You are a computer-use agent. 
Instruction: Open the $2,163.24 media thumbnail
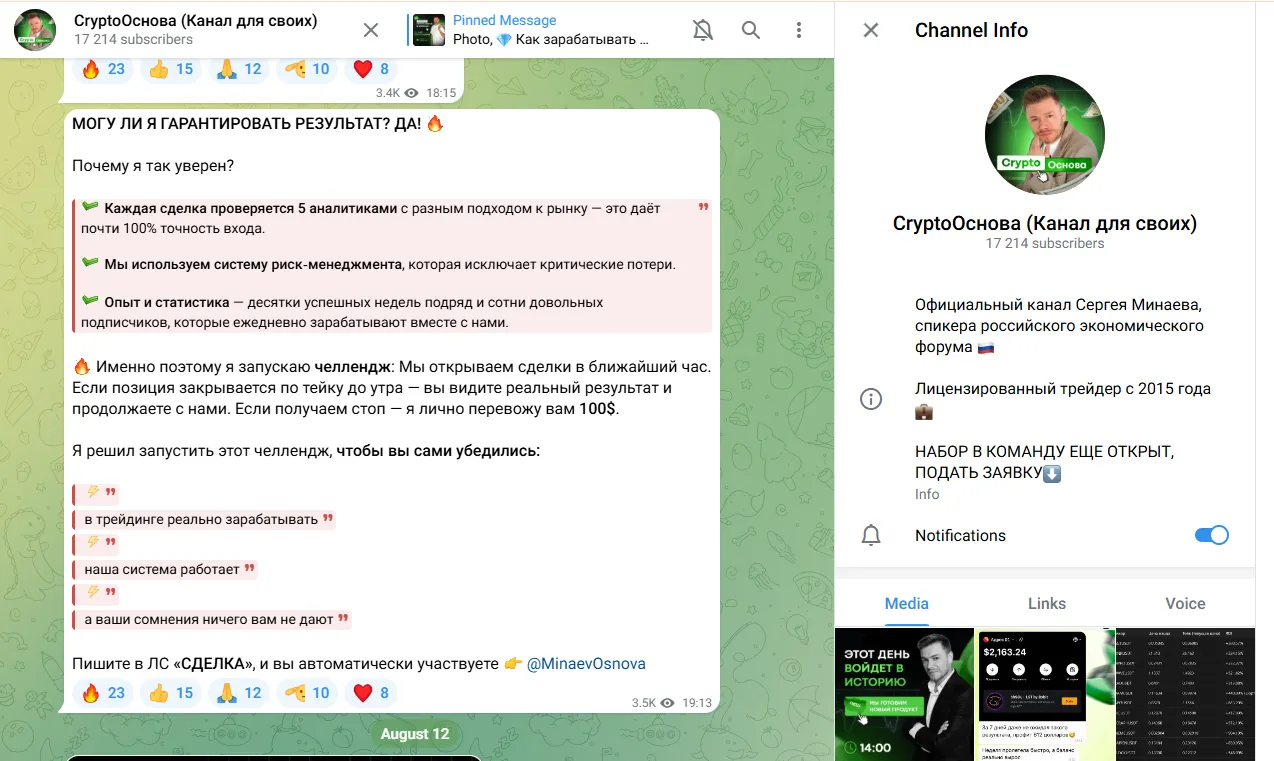[x=1045, y=694]
